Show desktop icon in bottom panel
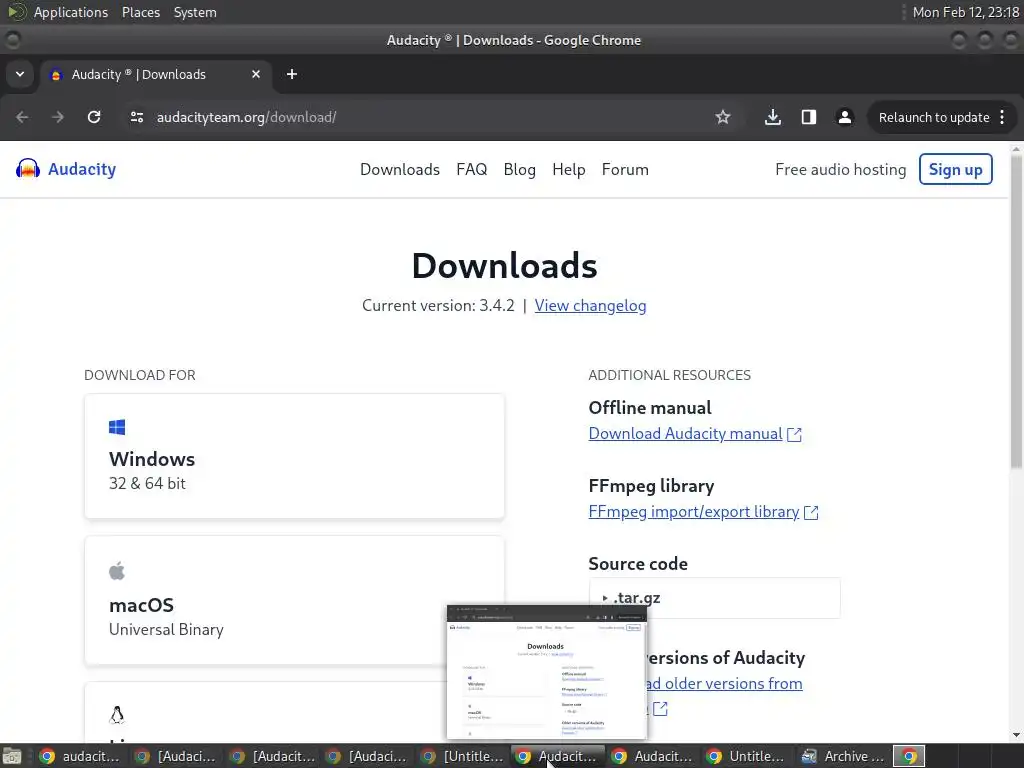 (12, 756)
